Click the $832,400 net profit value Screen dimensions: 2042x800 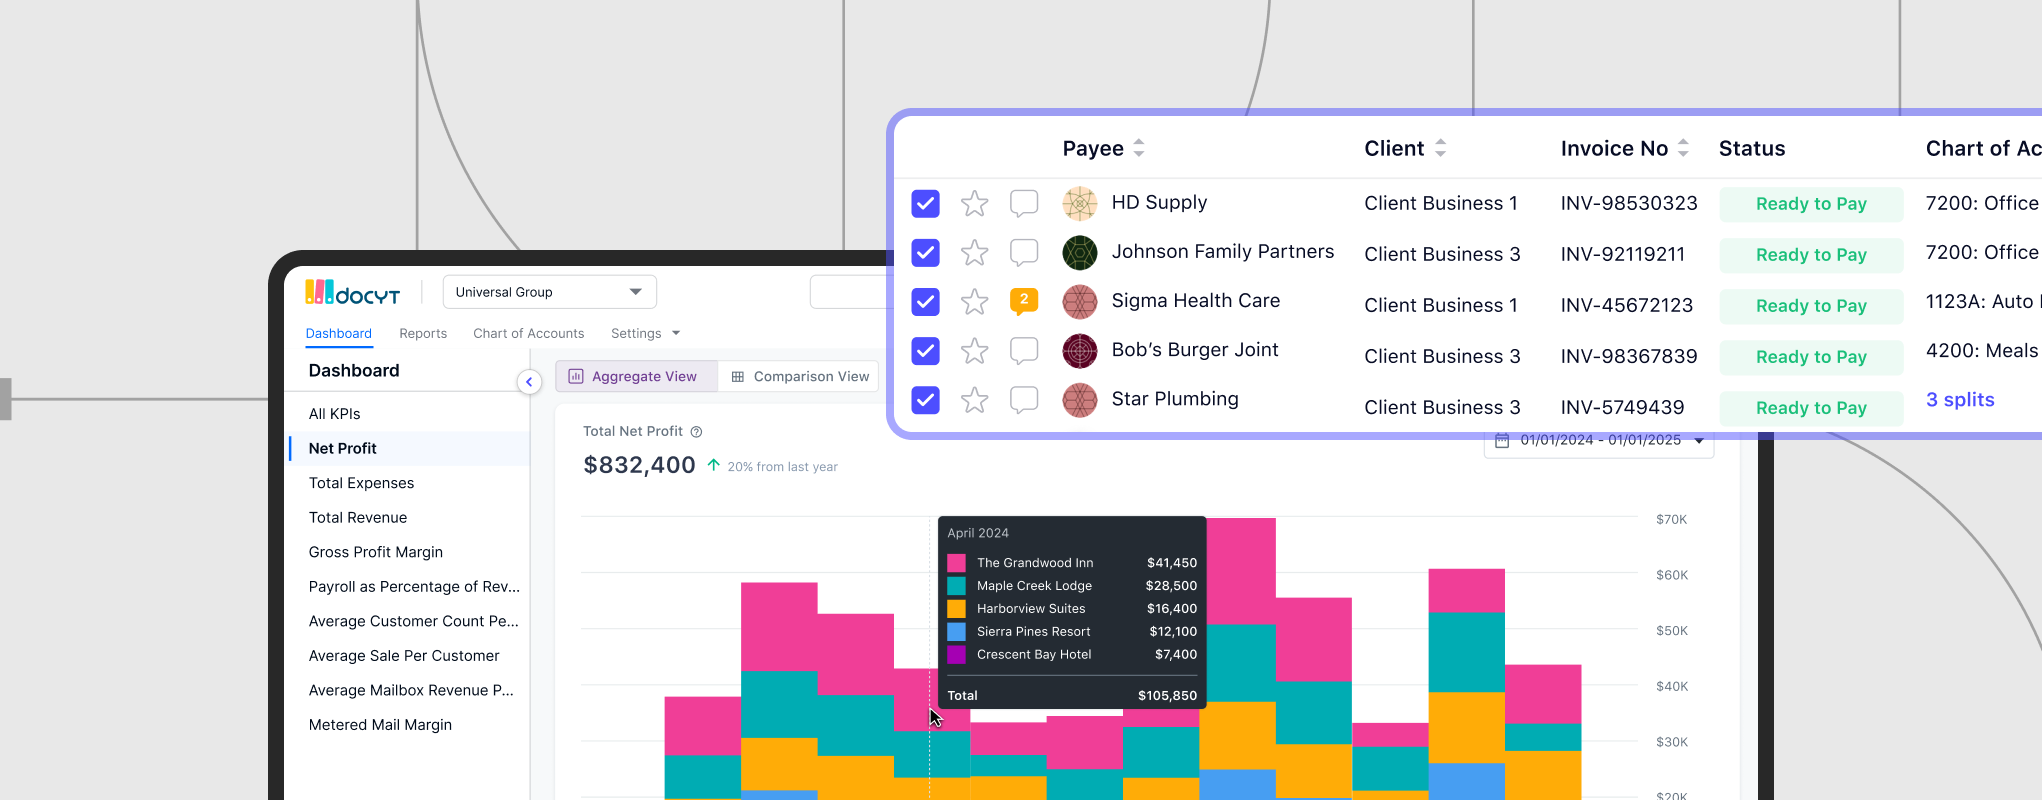(x=639, y=465)
